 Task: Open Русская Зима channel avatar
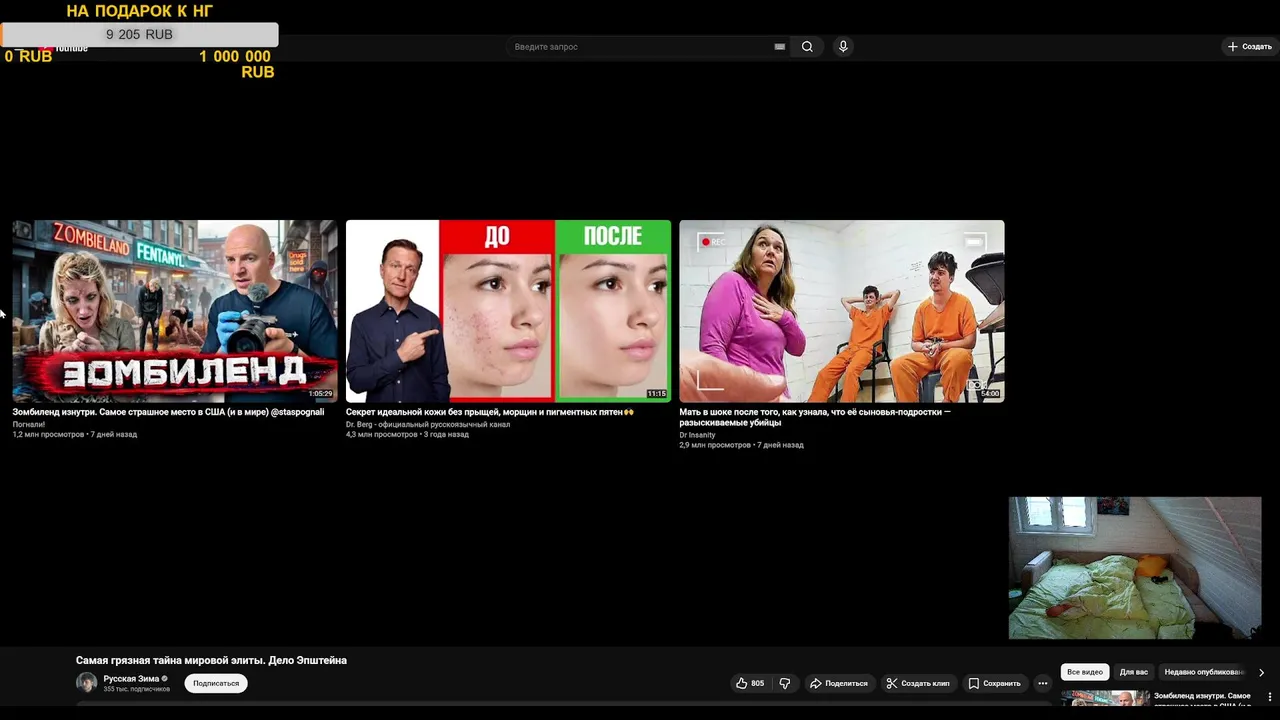click(87, 683)
